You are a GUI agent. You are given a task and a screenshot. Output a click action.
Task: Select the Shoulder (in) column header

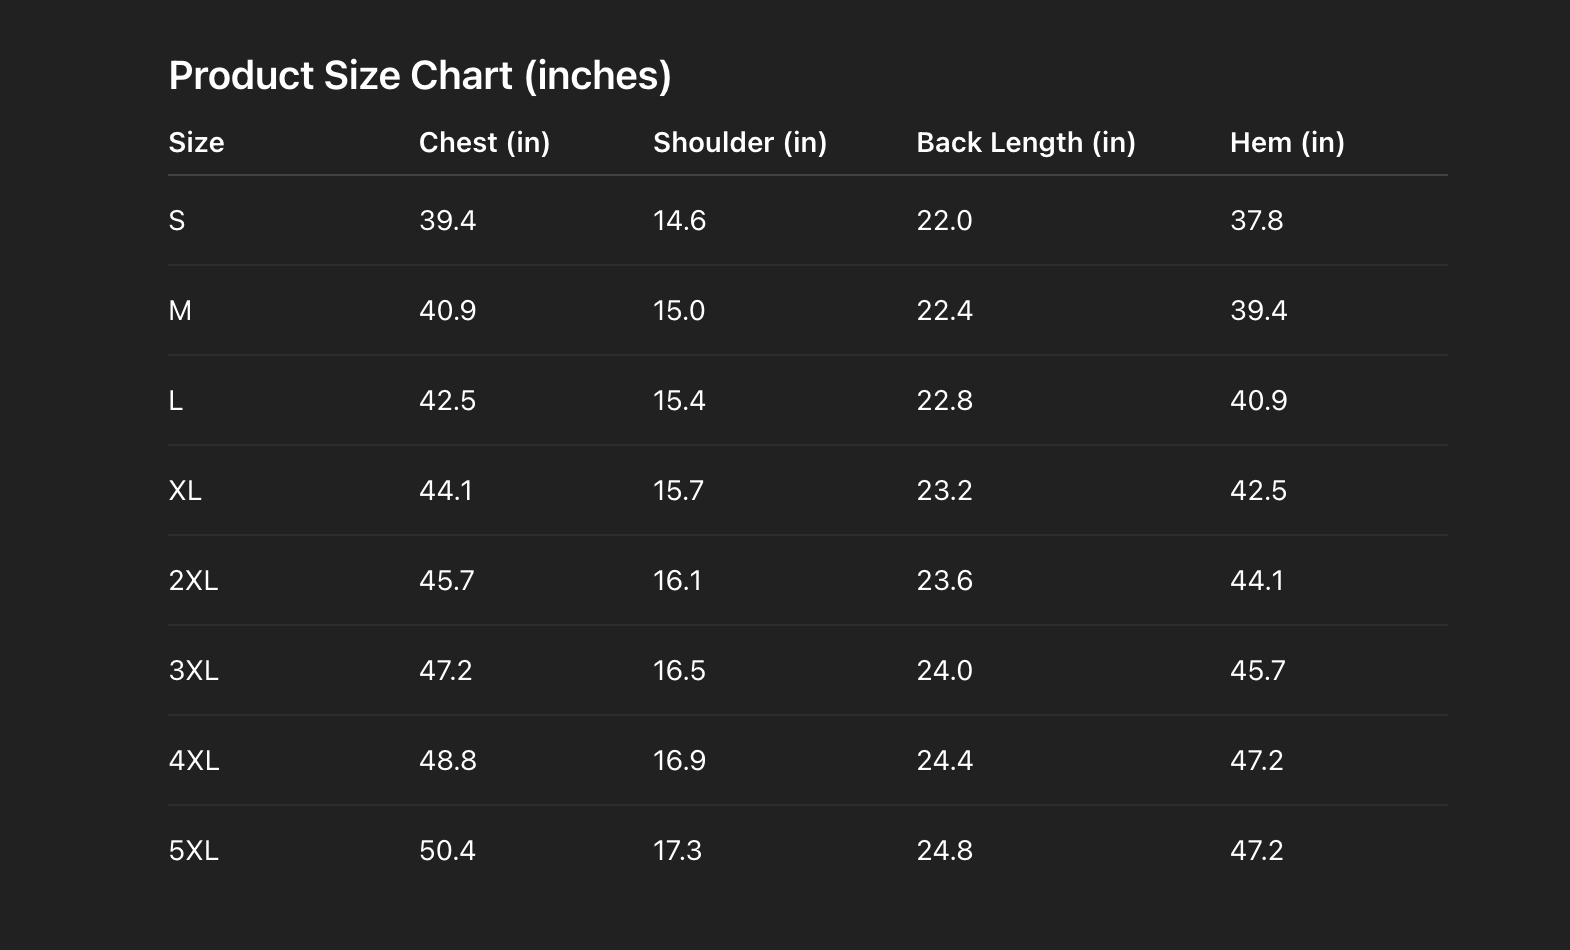tap(739, 143)
